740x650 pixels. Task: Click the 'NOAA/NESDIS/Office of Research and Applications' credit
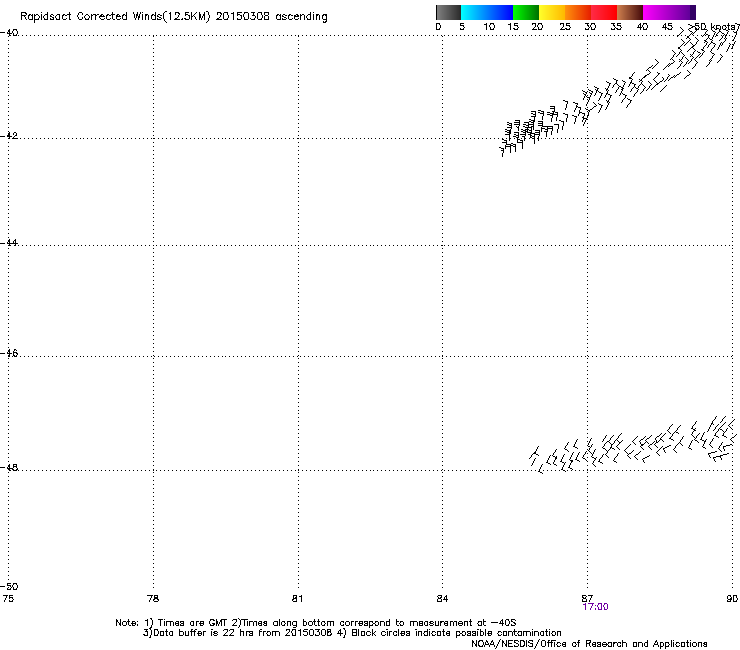(589, 644)
